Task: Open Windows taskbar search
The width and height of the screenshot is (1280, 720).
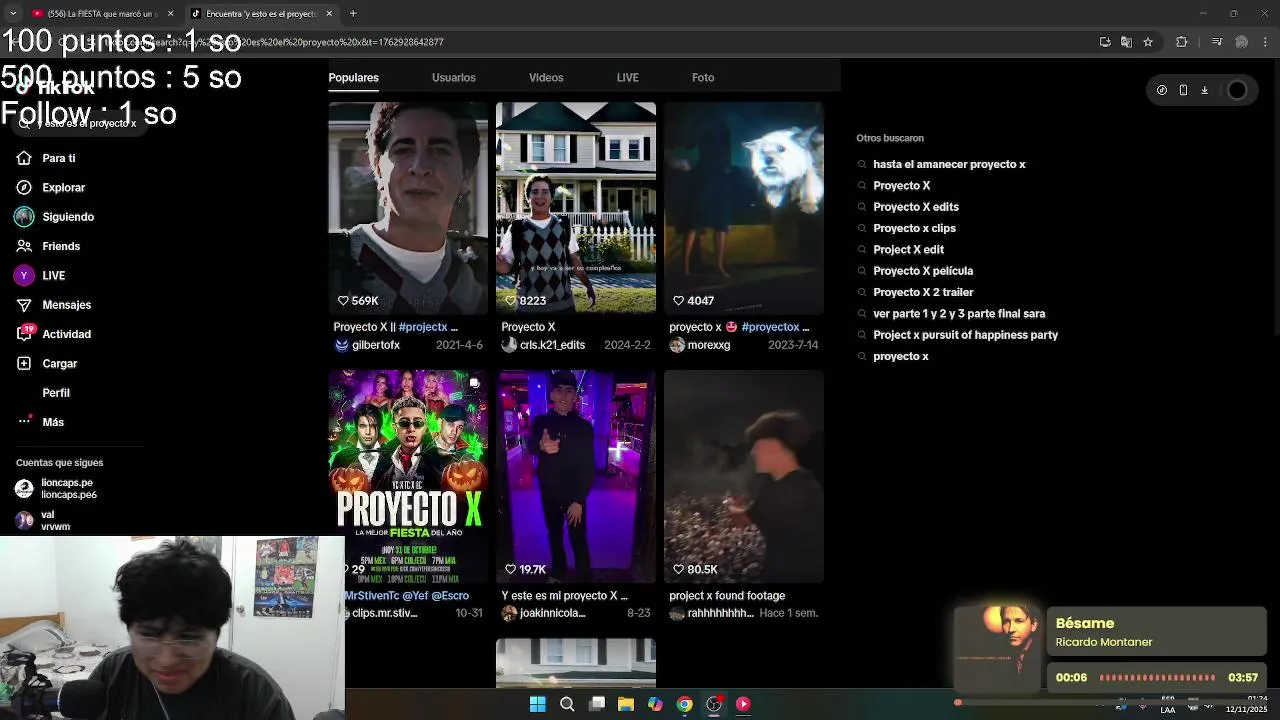Action: click(567, 704)
